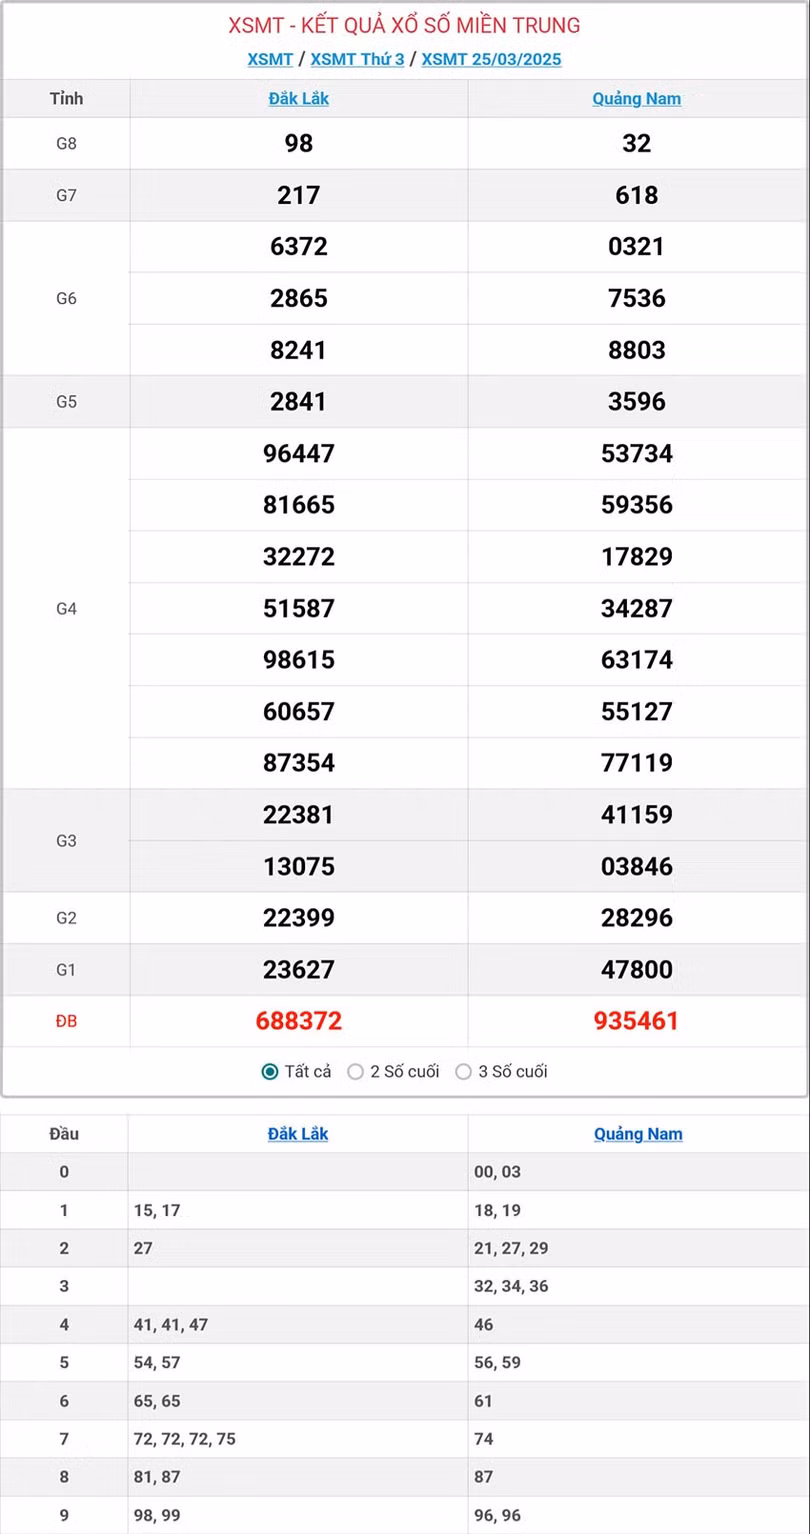Click the red ĐB number 688372
The height and width of the screenshot is (1534, 810).
click(x=299, y=1021)
